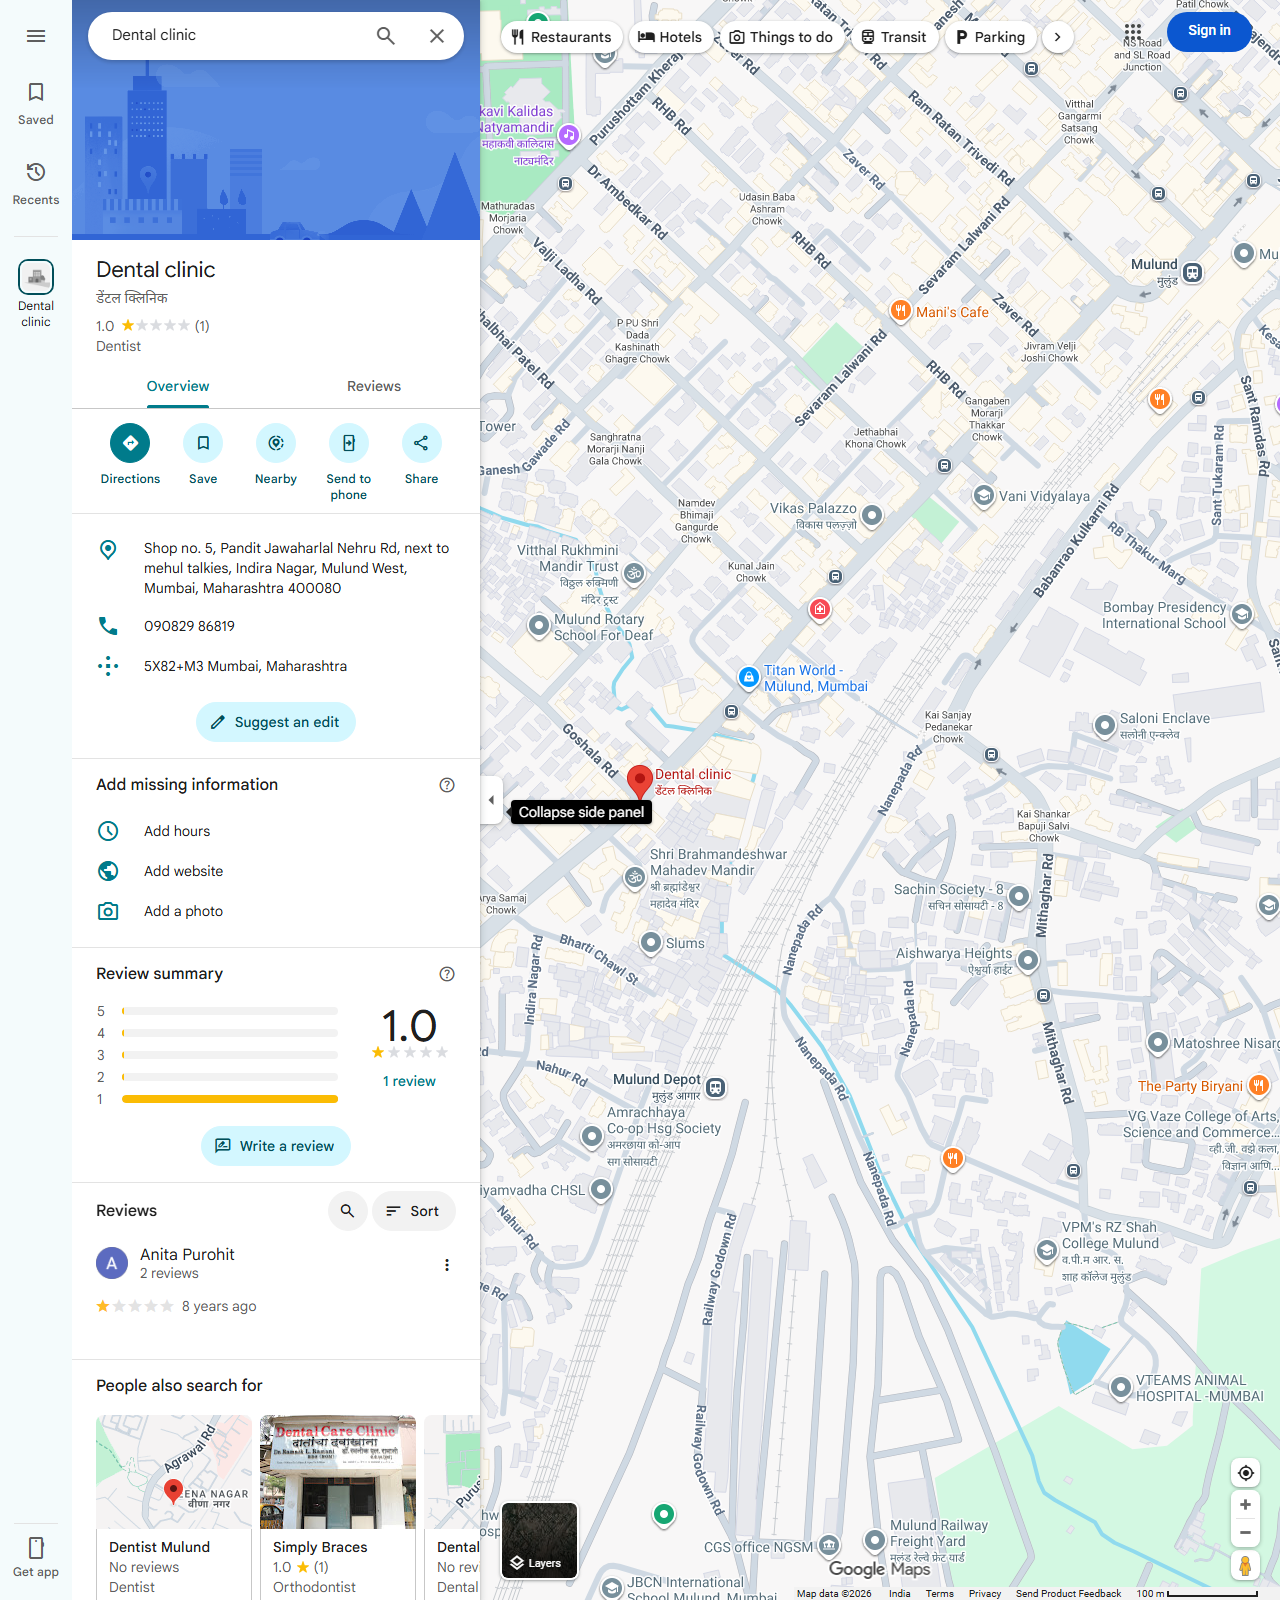Zoom out on the map
Image resolution: width=1280 pixels, height=1600 pixels.
click(x=1245, y=1533)
